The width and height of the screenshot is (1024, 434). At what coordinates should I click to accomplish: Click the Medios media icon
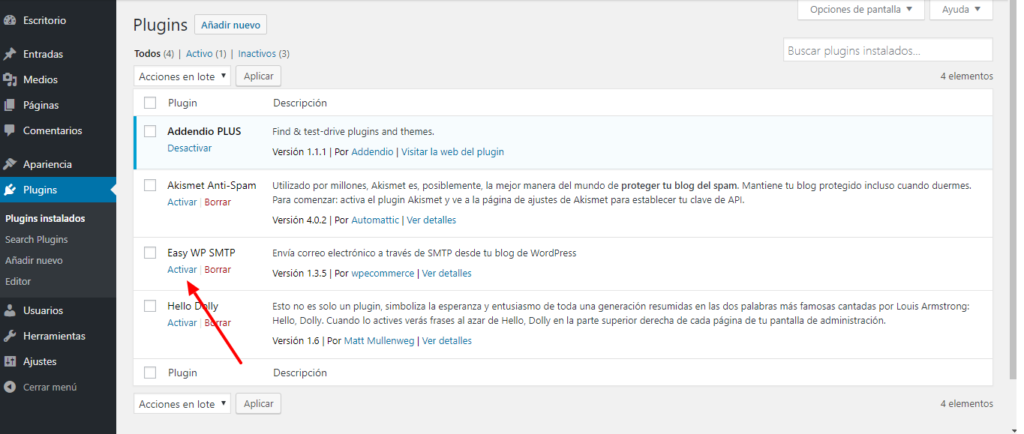[x=9, y=80]
